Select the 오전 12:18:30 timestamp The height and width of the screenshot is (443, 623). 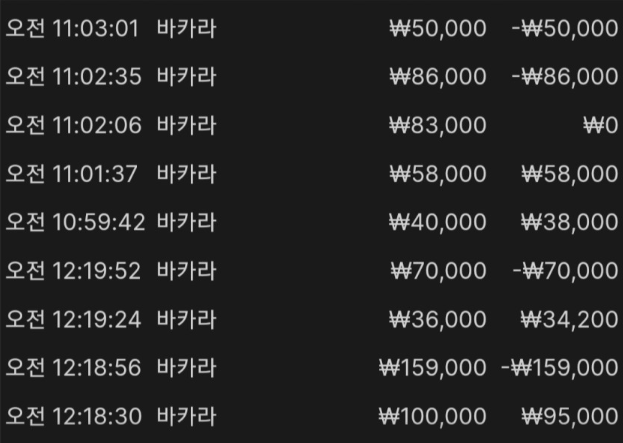[75, 417]
